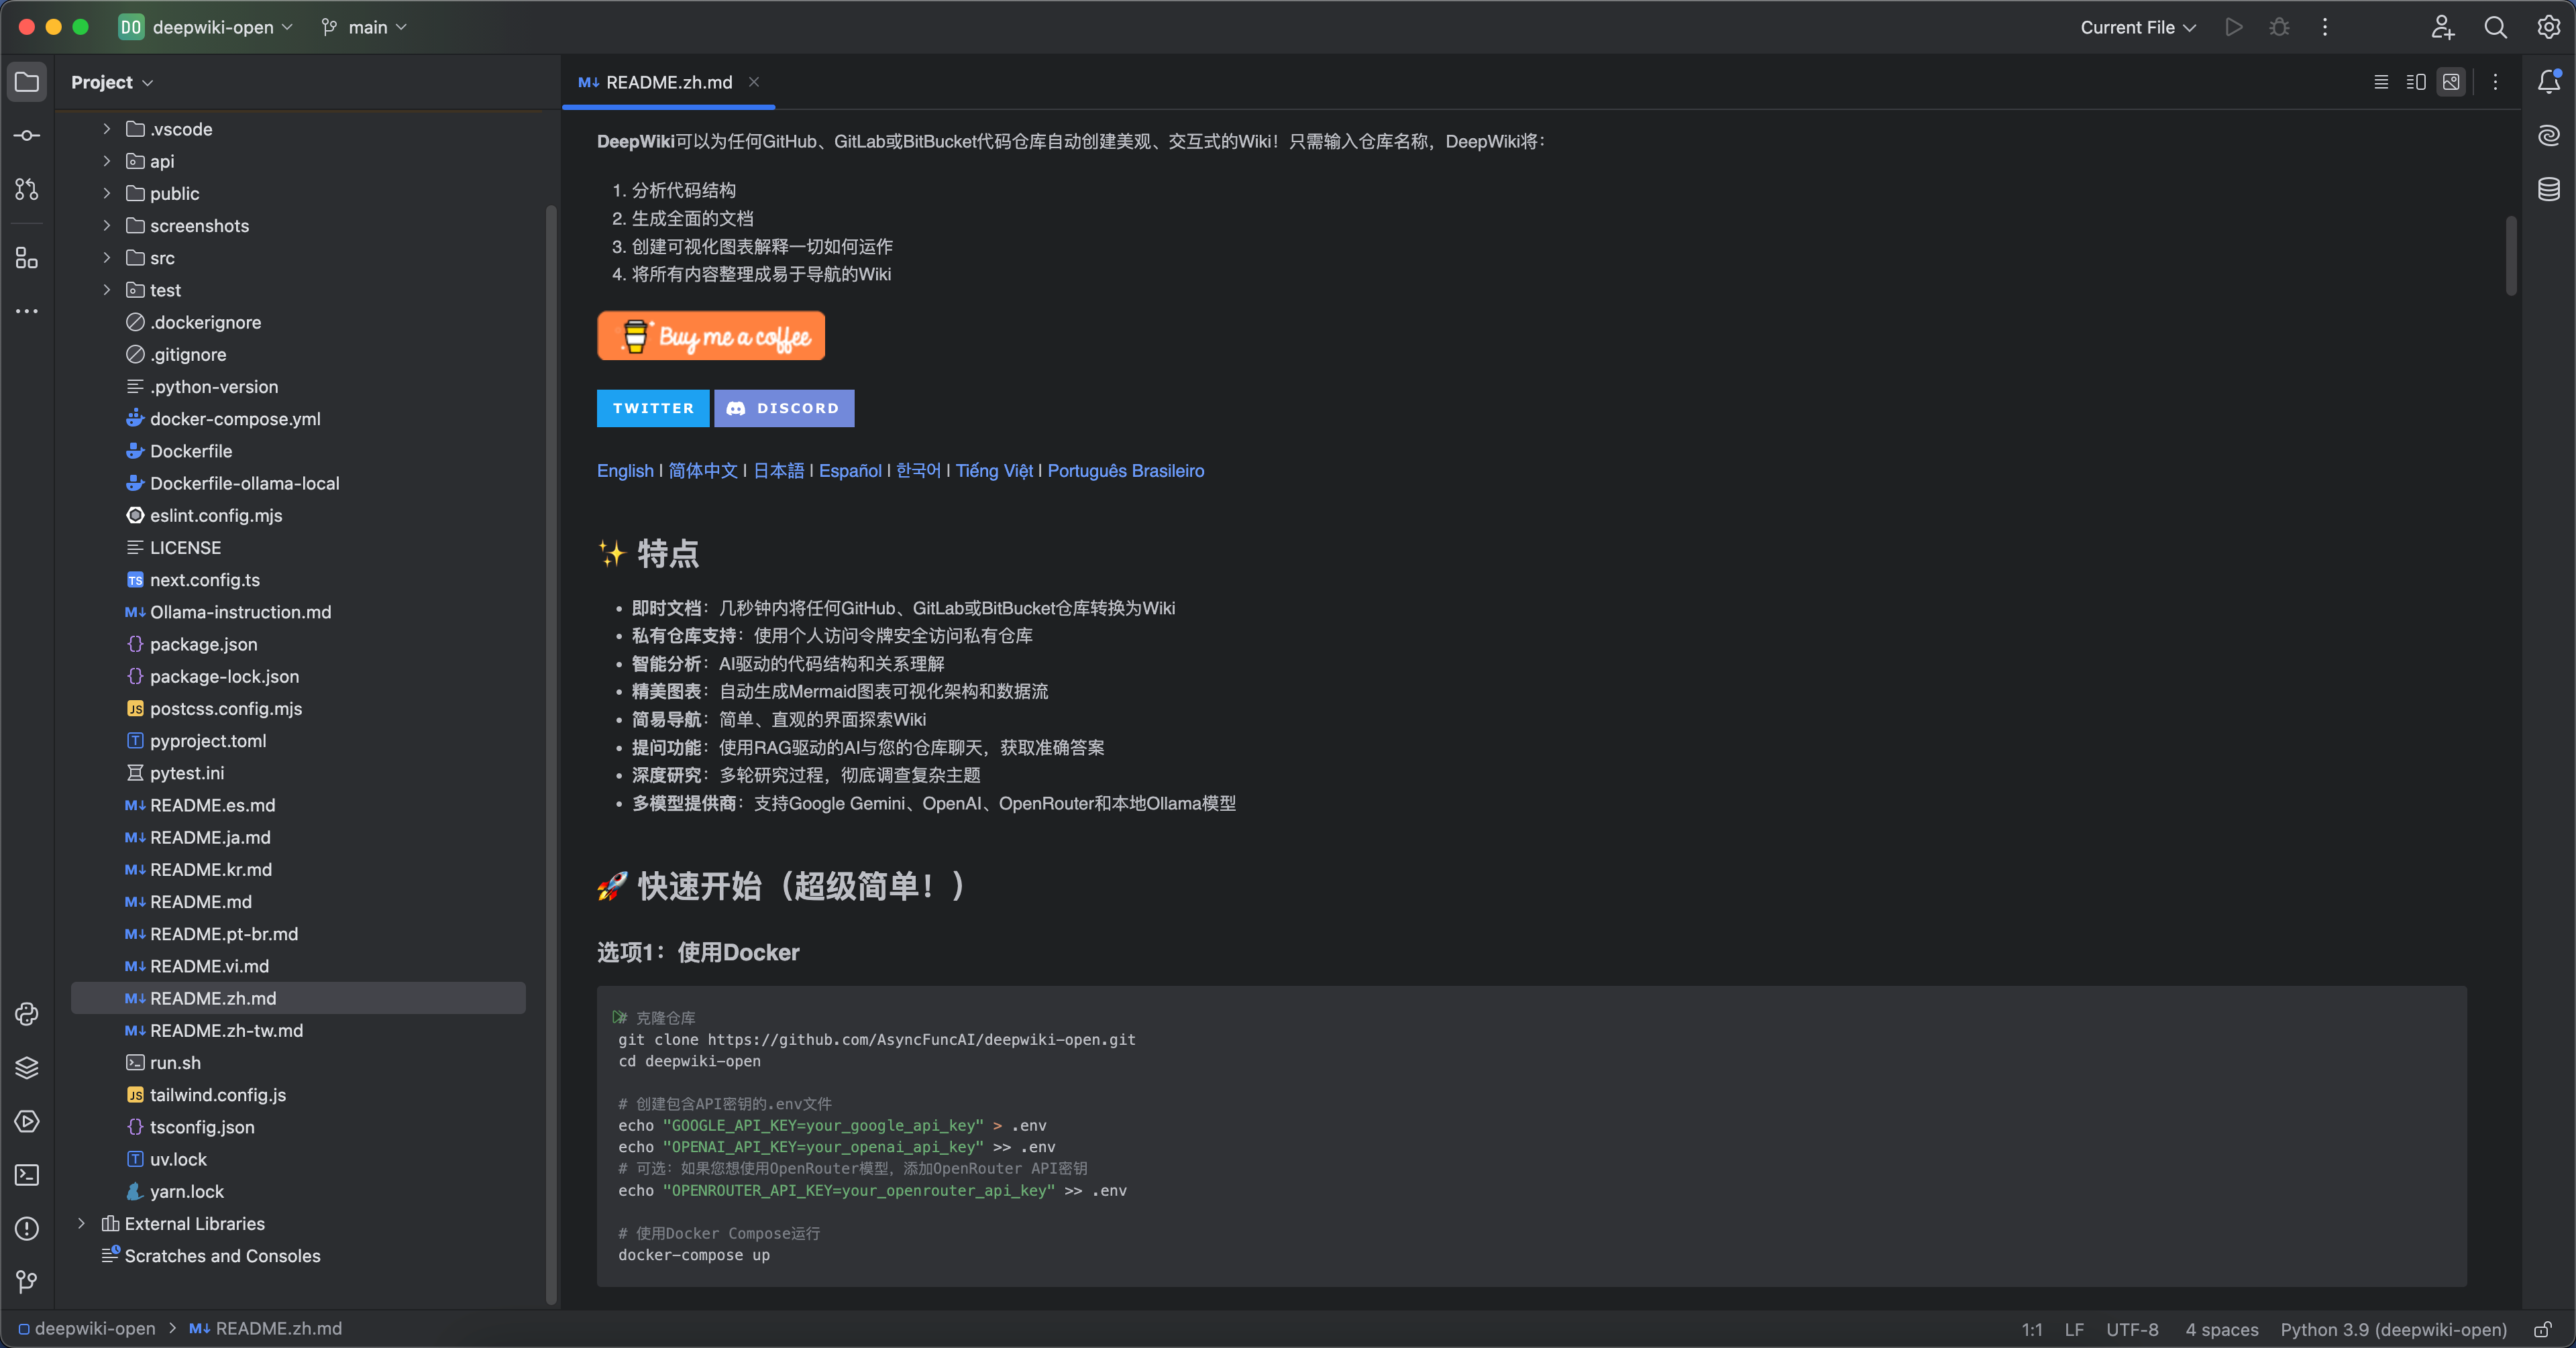Open the Python Console tool window
The image size is (2576, 1348).
click(x=27, y=1014)
